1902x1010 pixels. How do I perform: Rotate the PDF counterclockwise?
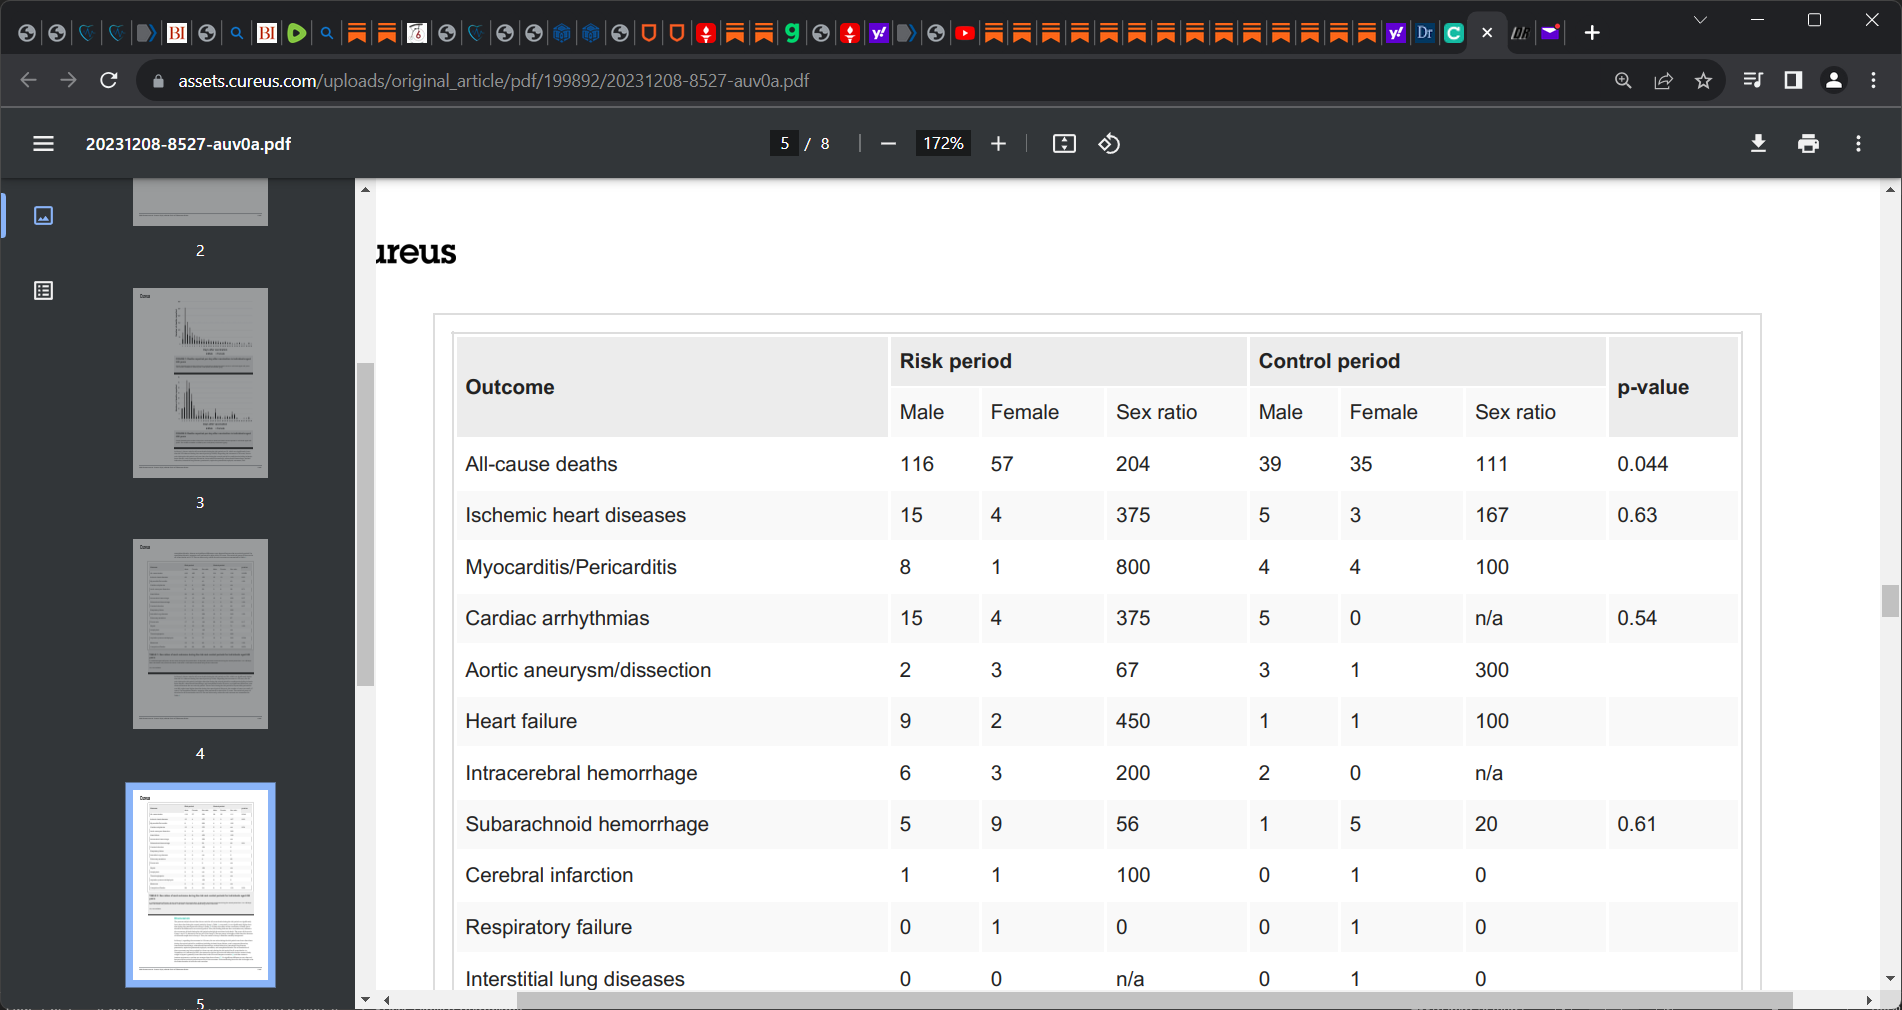(x=1109, y=144)
